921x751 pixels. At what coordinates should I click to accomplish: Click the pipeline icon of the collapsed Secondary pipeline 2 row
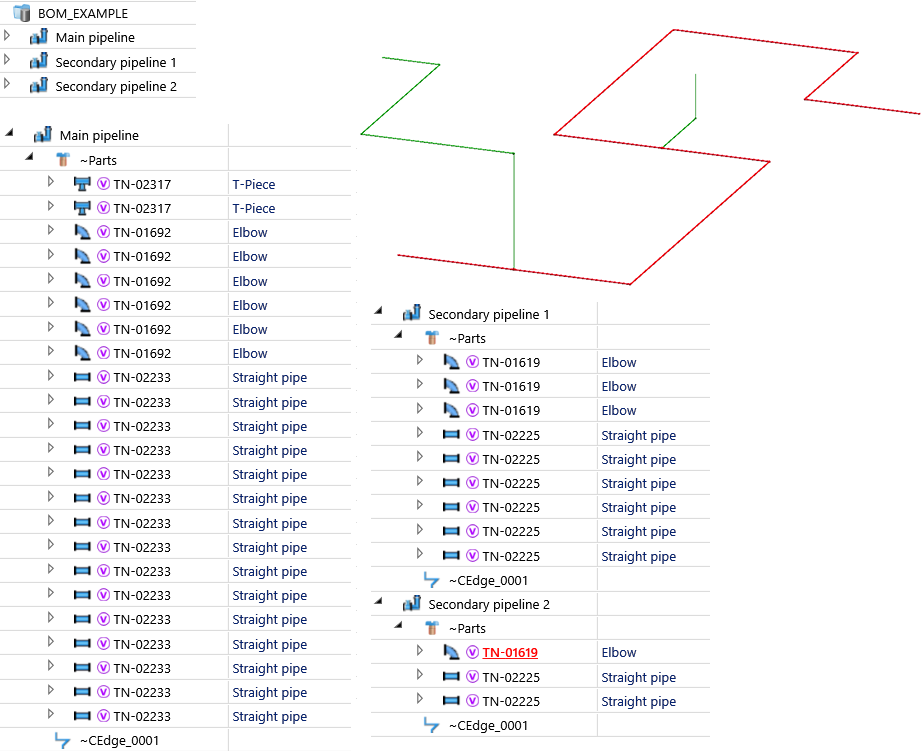pos(39,86)
